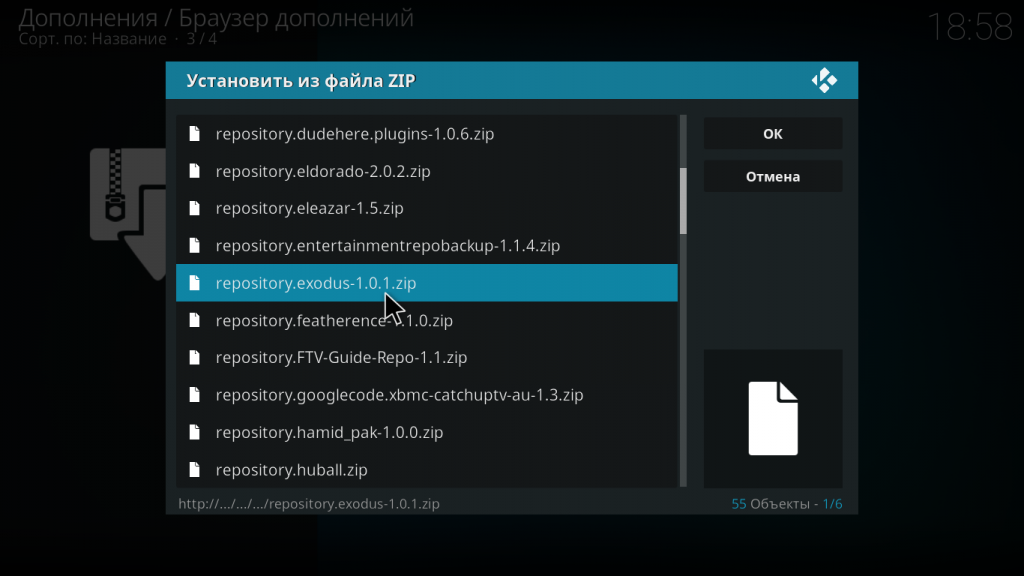Choose repository.huball.zip from the list
Image resolution: width=1024 pixels, height=576 pixels.
[x=426, y=470]
